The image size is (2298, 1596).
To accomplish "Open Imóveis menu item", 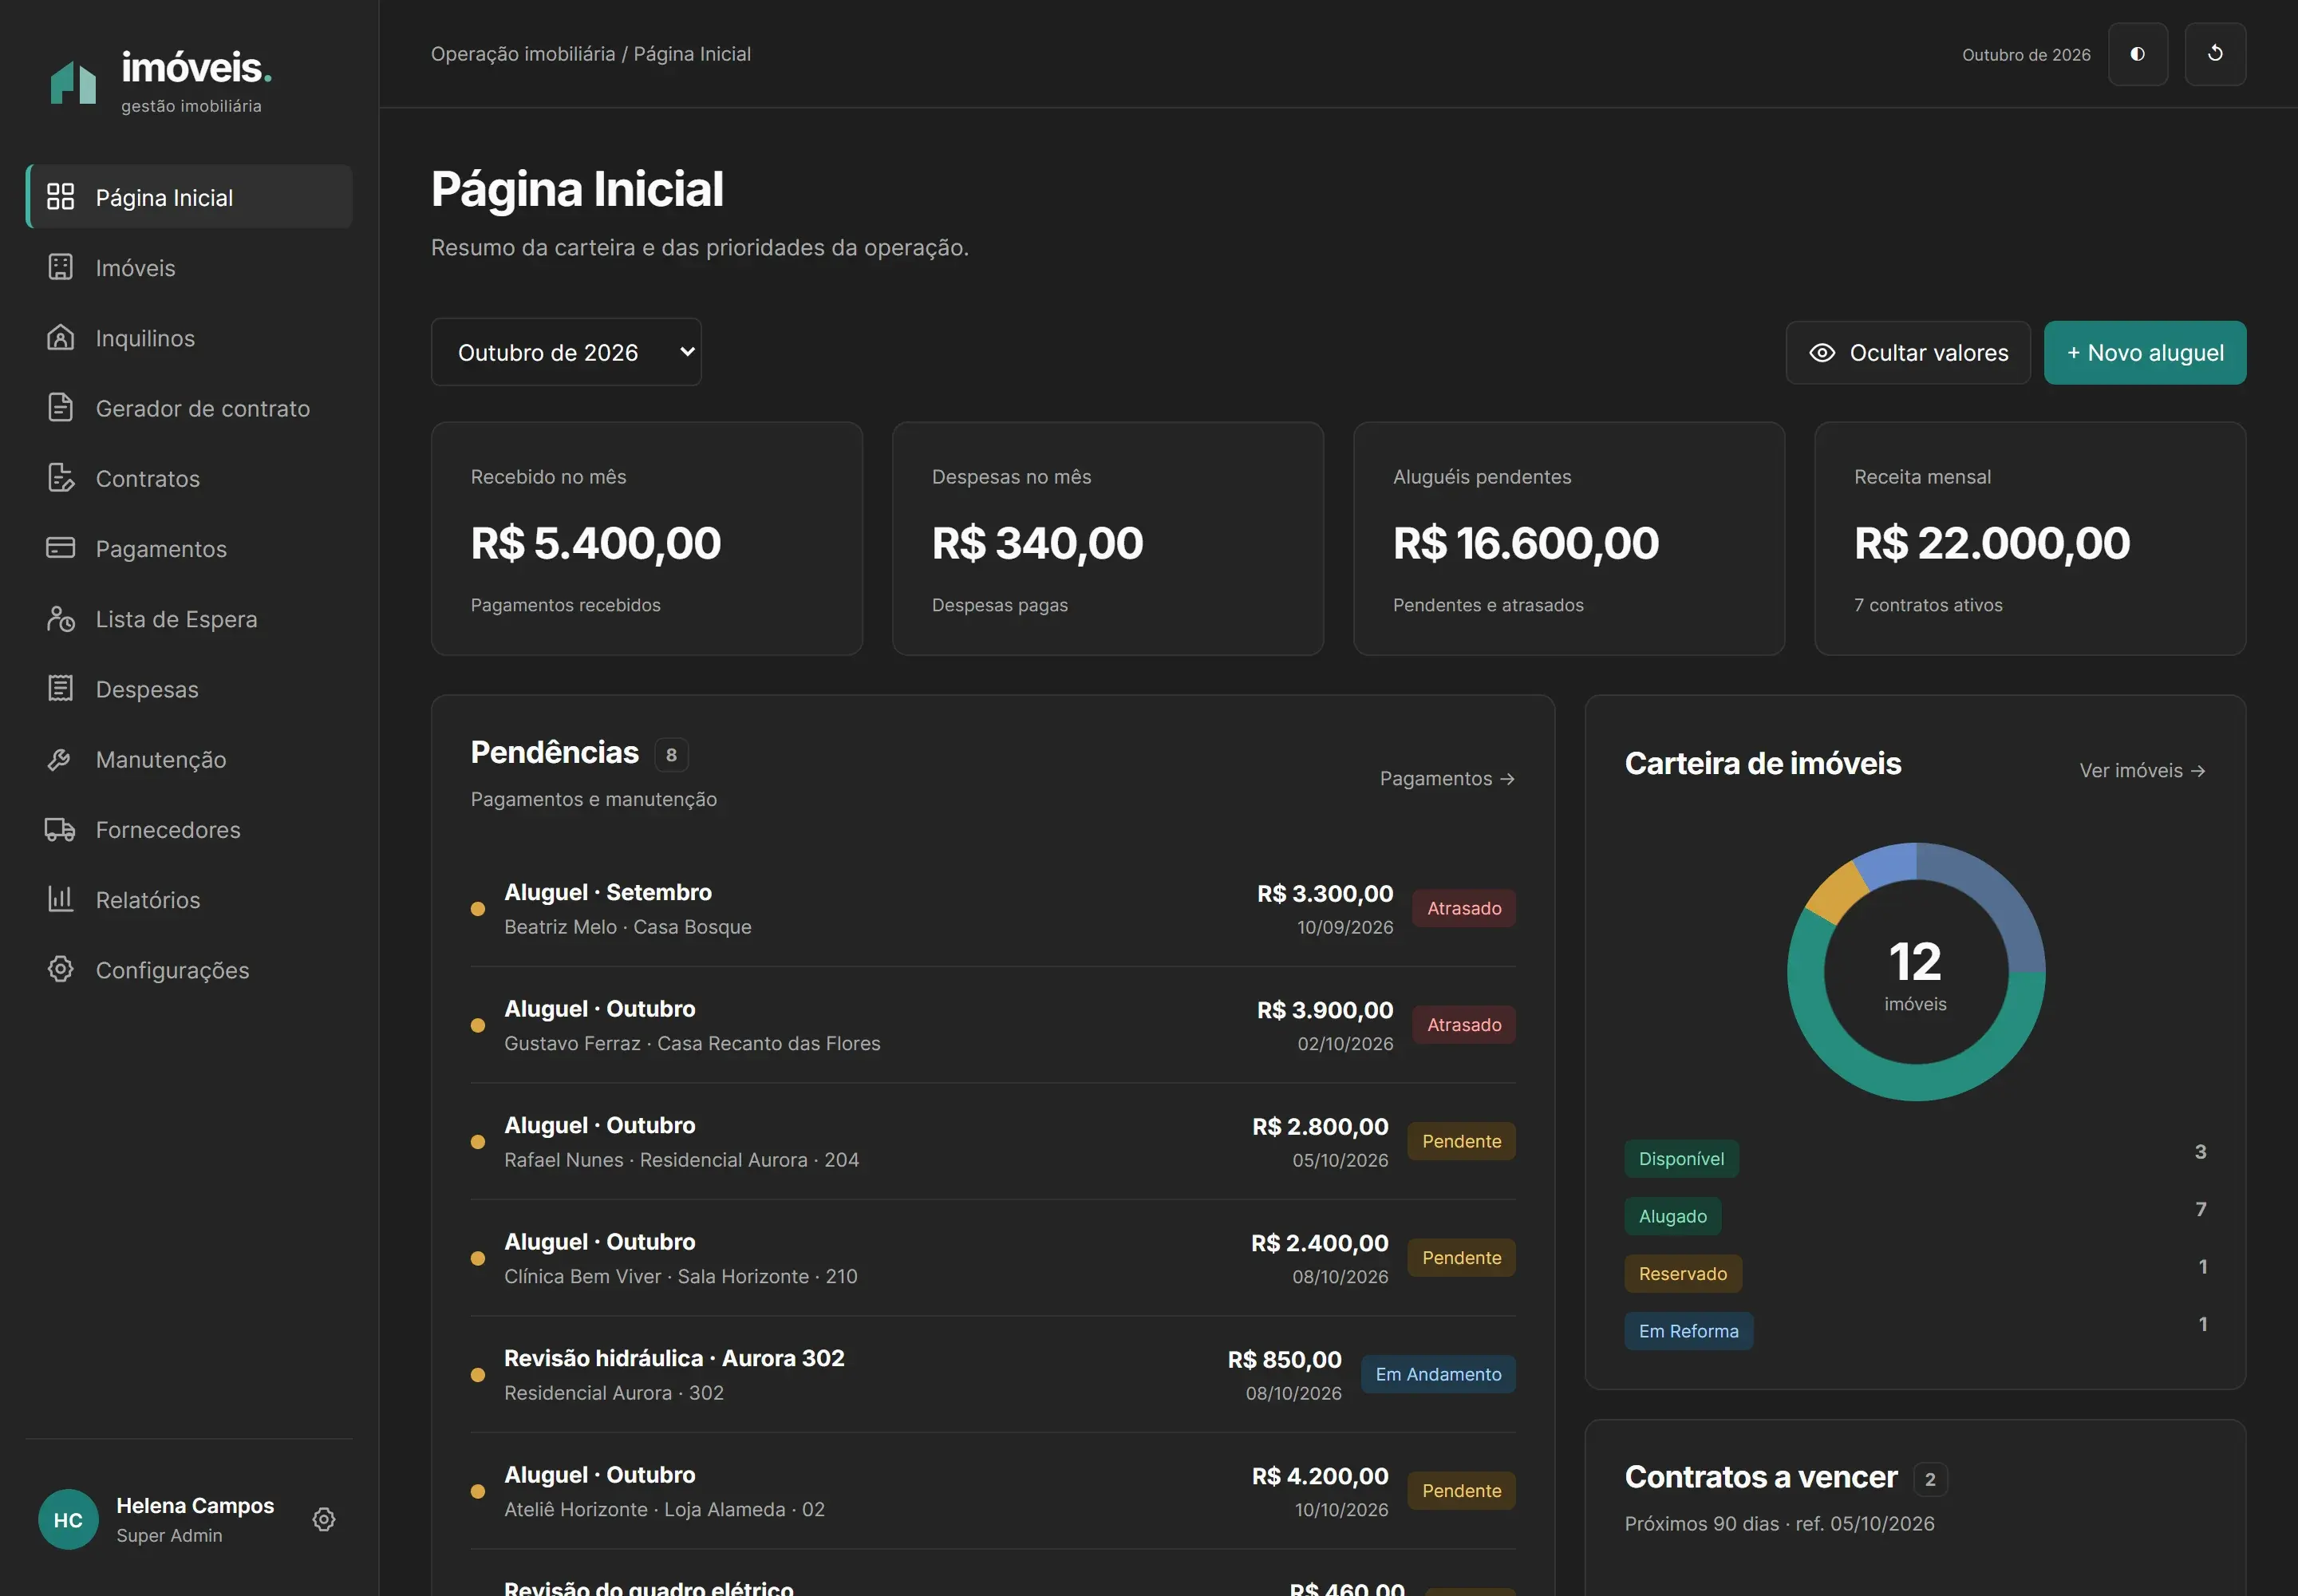I will click(x=189, y=267).
